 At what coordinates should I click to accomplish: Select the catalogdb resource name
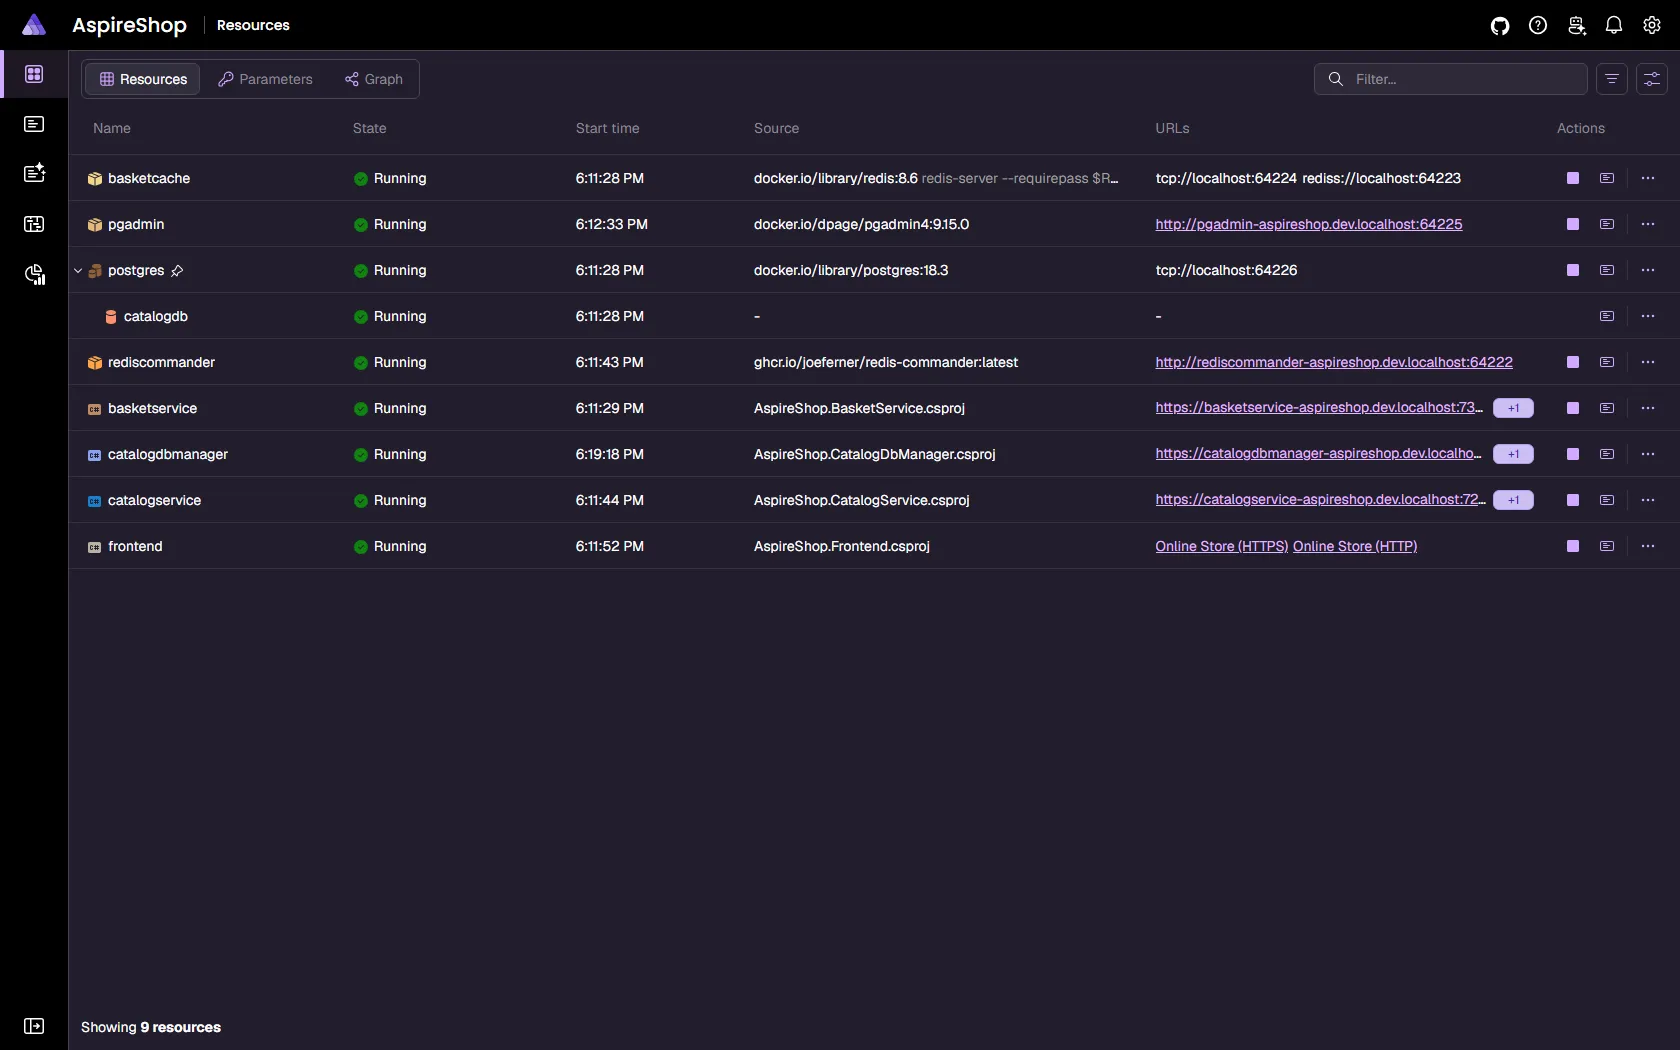coord(155,316)
